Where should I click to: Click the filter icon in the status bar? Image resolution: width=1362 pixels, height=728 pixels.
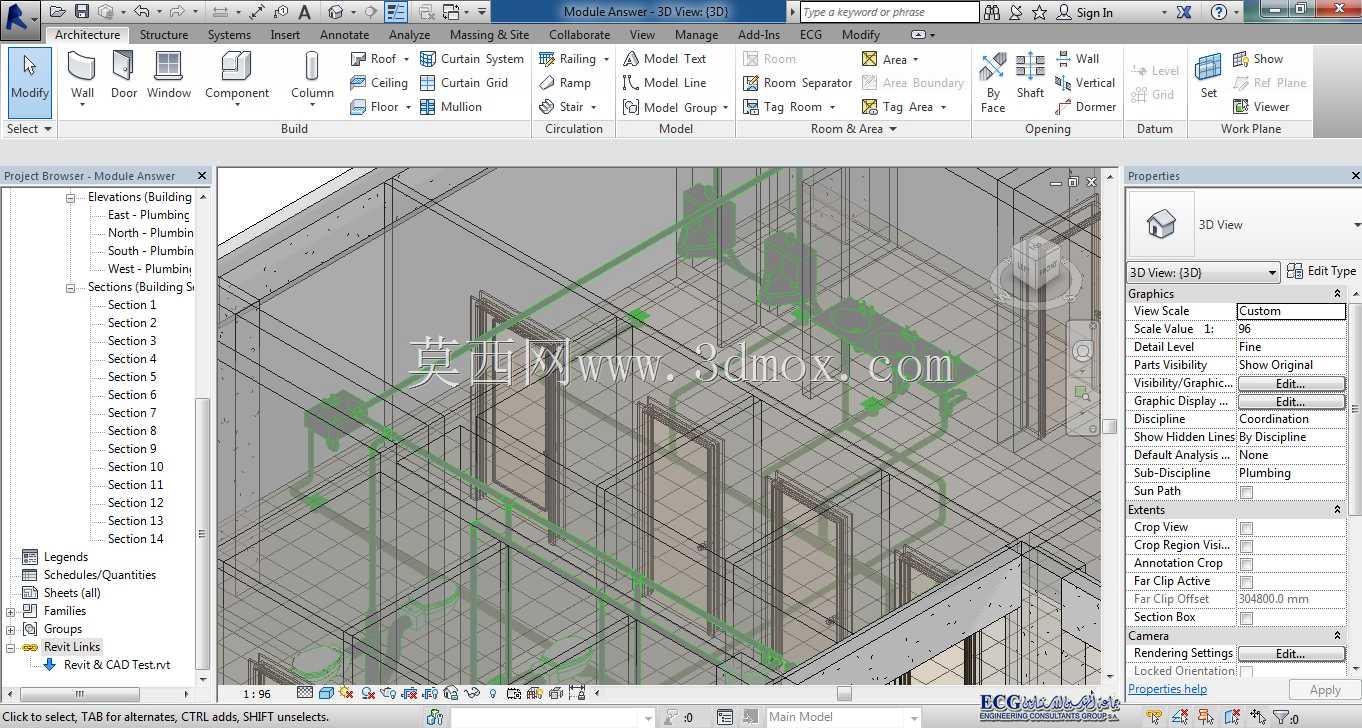pyautogui.click(x=1280, y=717)
